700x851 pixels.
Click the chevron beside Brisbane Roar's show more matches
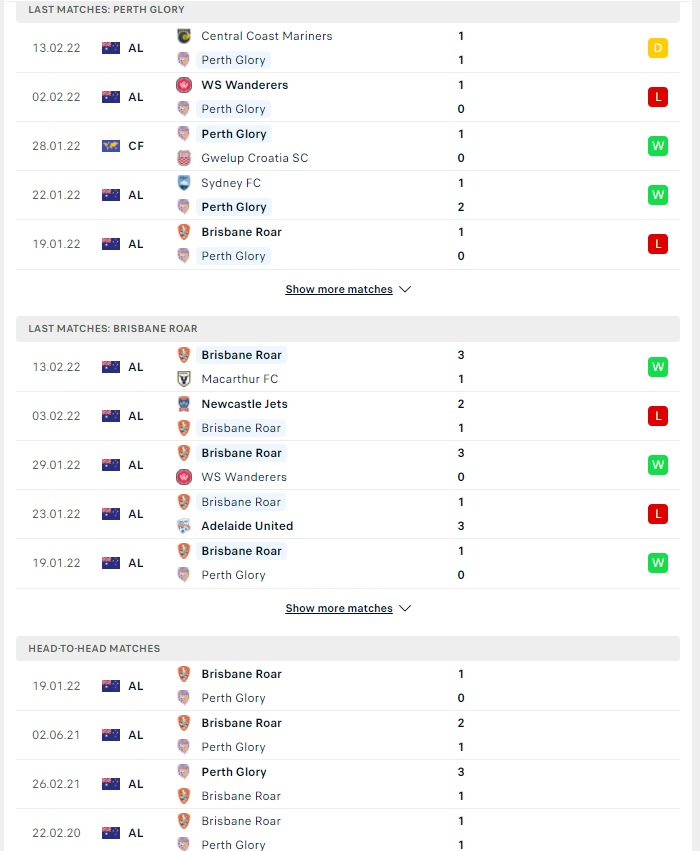(405, 608)
